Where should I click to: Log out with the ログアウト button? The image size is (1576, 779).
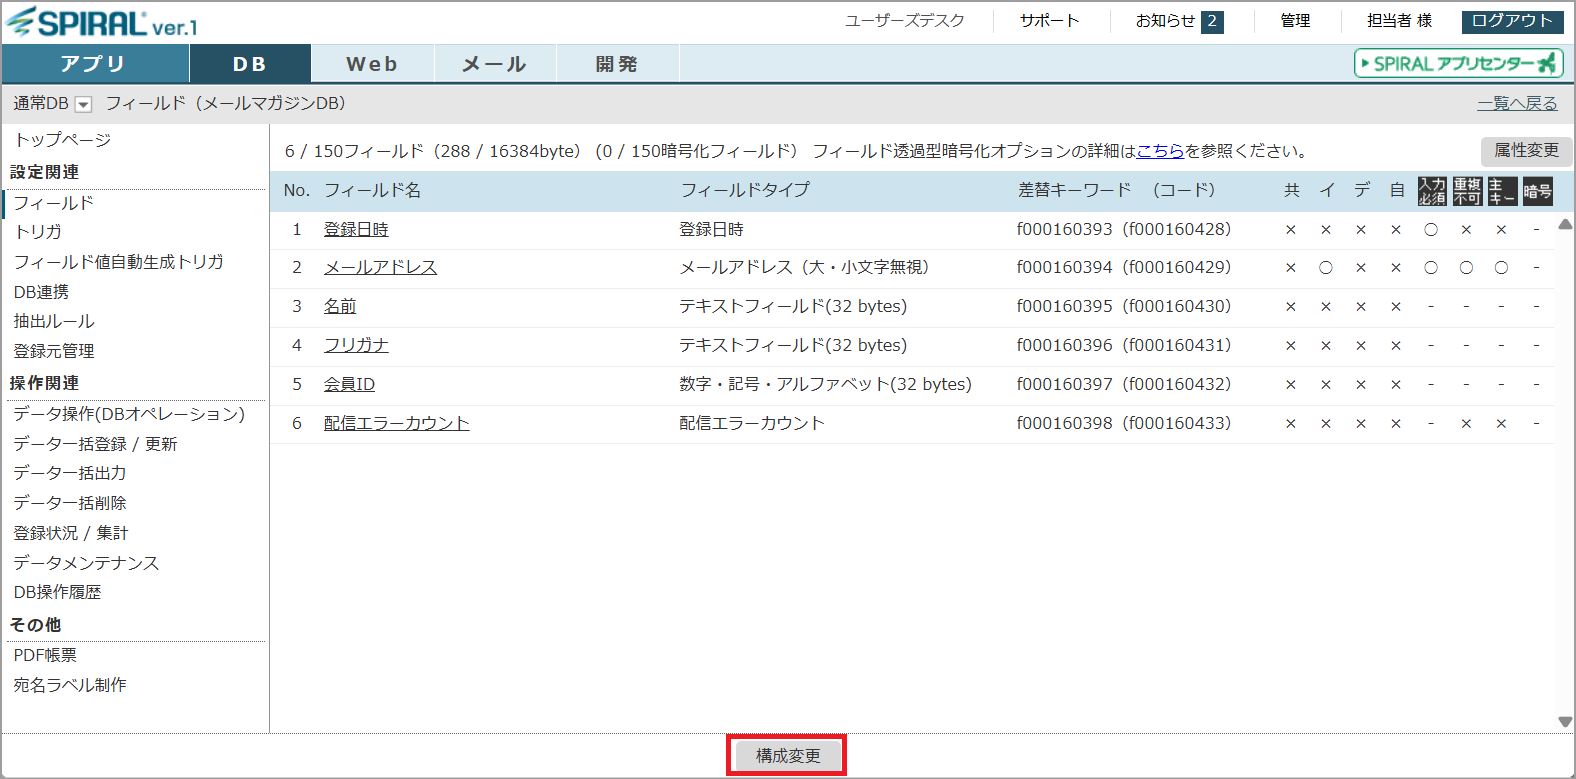tap(1511, 21)
